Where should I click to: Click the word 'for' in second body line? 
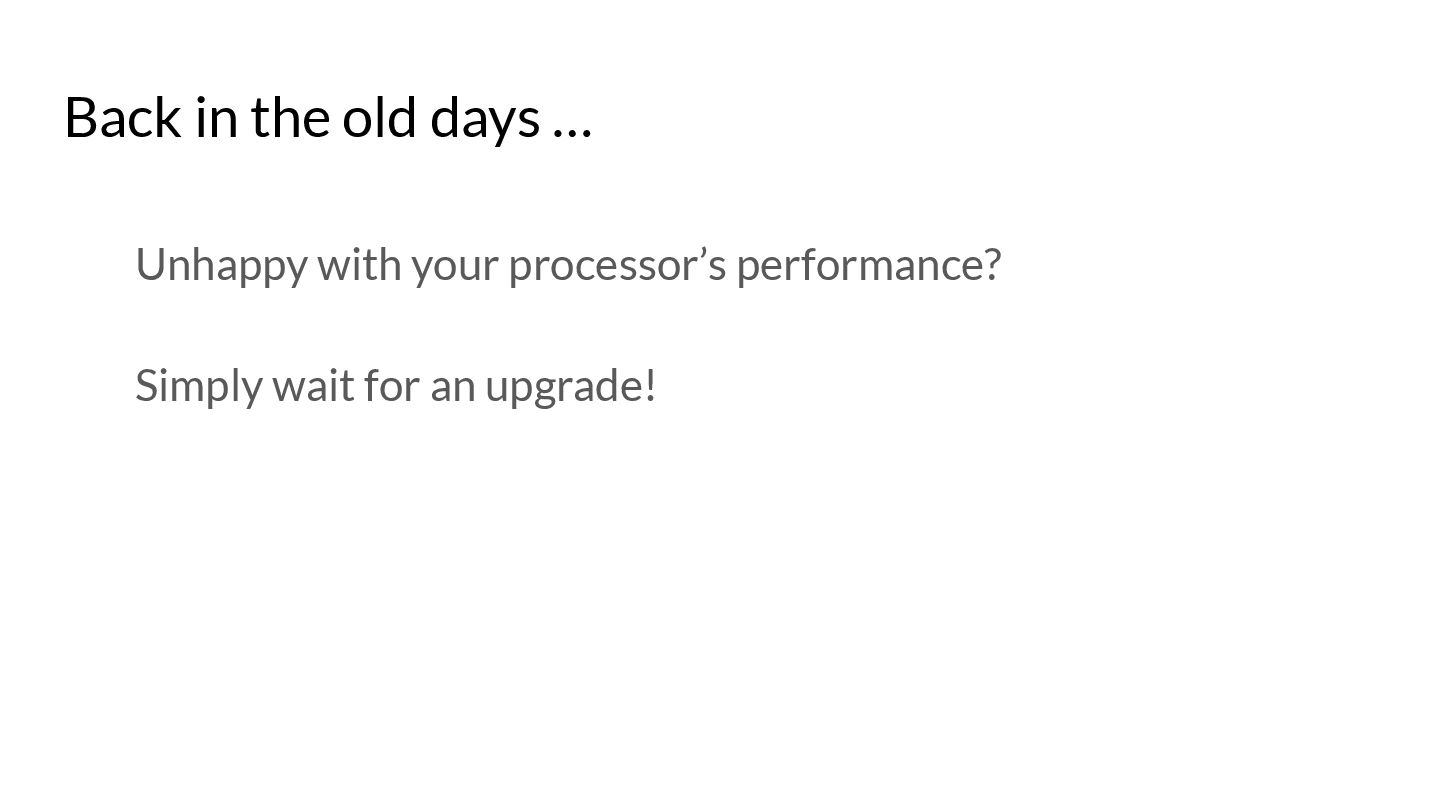coord(391,386)
